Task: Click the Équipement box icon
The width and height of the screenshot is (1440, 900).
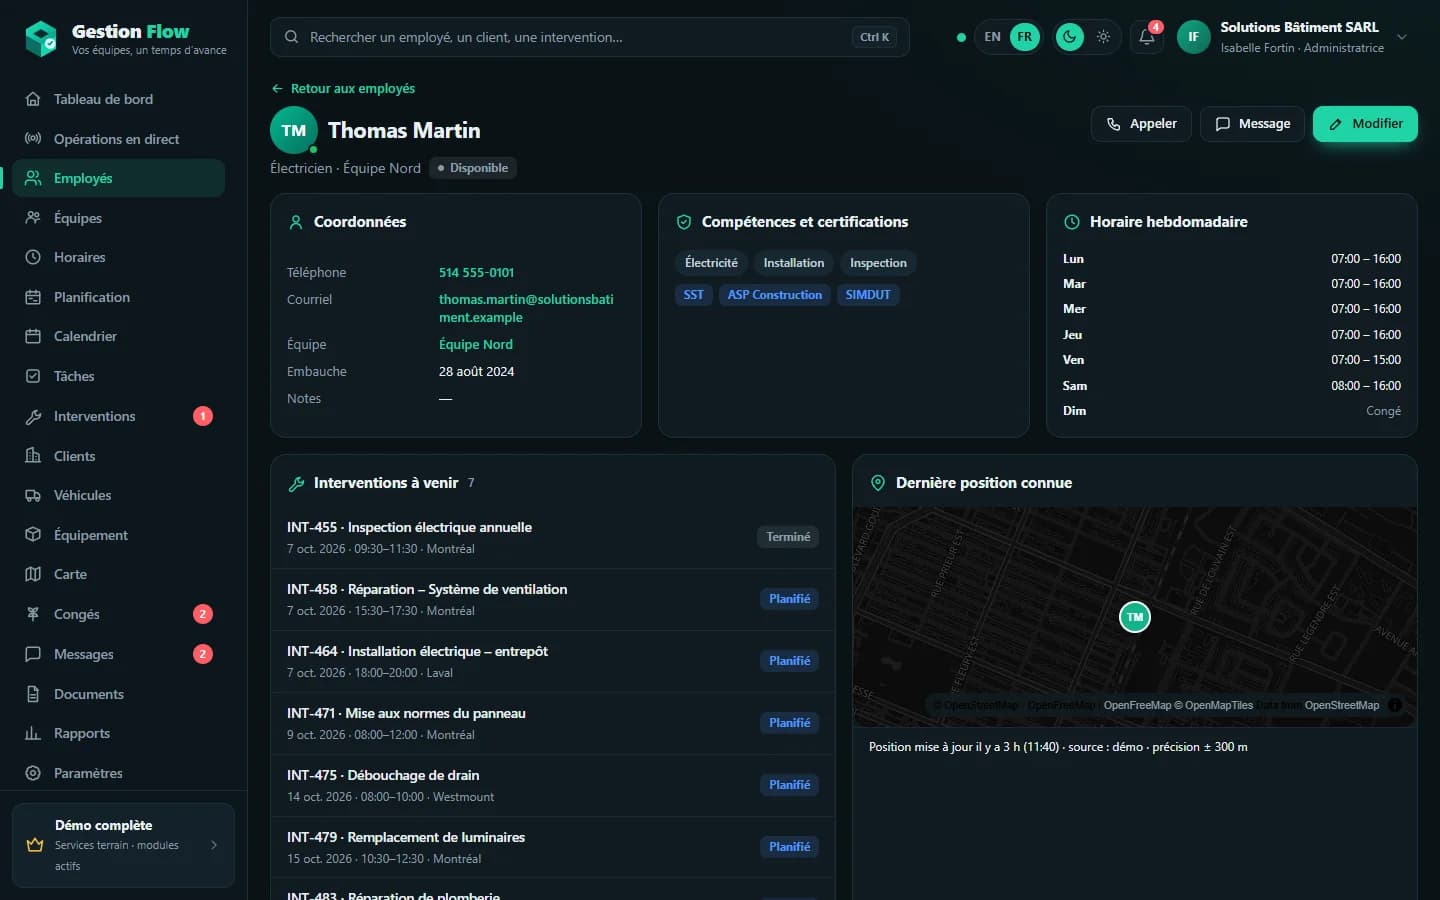Action: 33,535
